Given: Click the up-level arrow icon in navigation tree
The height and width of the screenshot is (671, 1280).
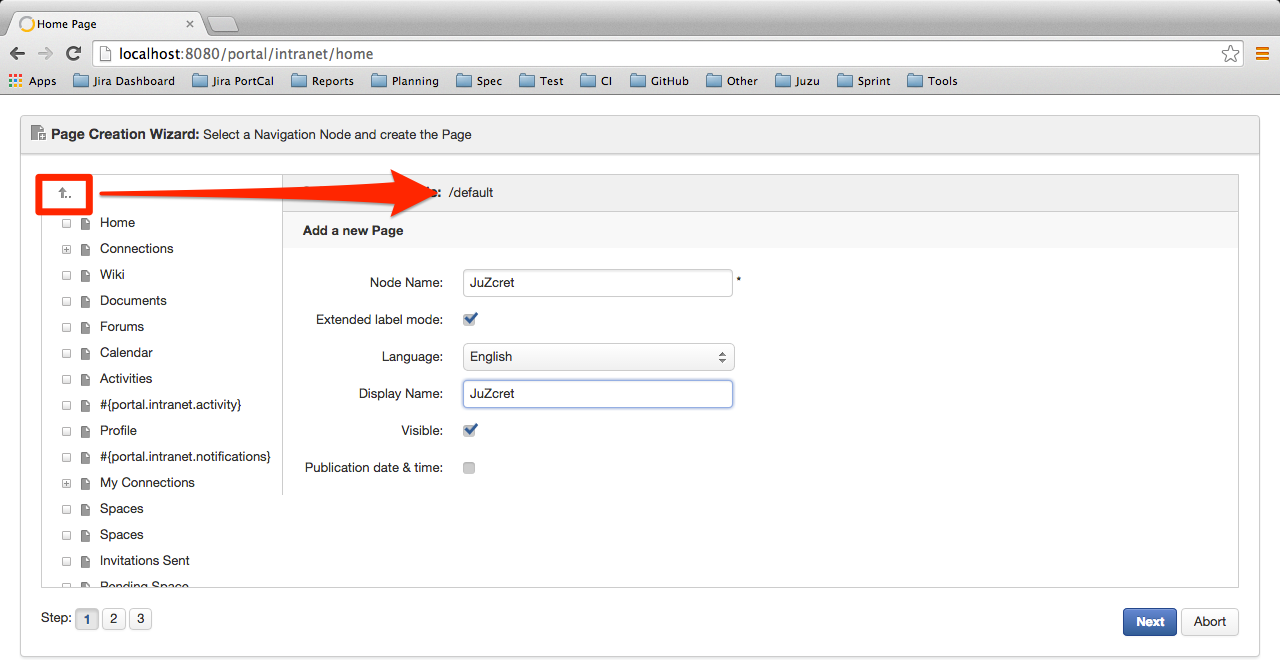Looking at the screenshot, I should click(x=64, y=193).
